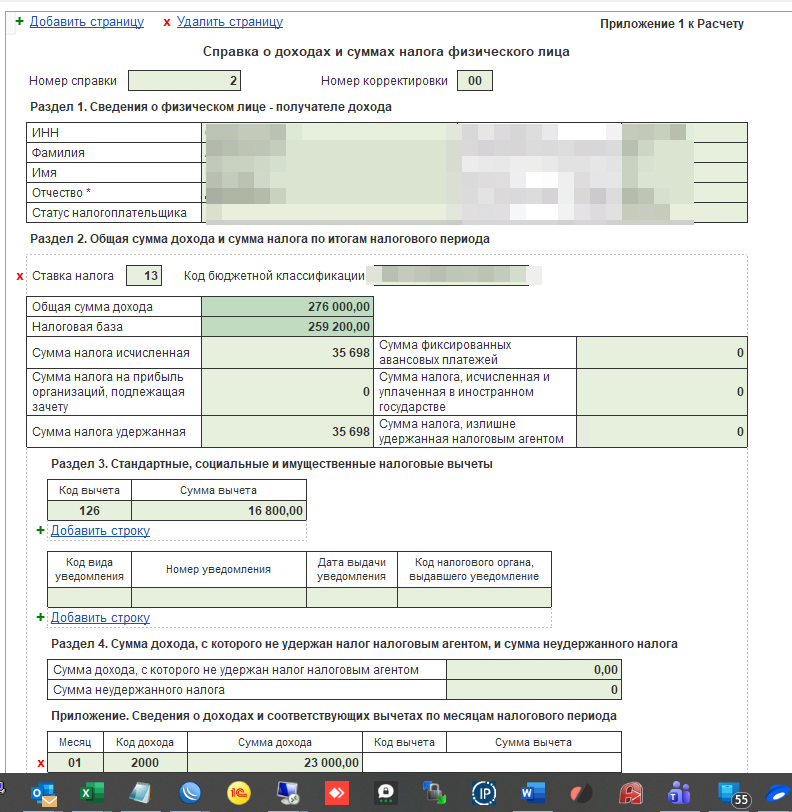Open AnyDesk from the taskbar
Image resolution: width=792 pixels, height=812 pixels.
coord(337,794)
